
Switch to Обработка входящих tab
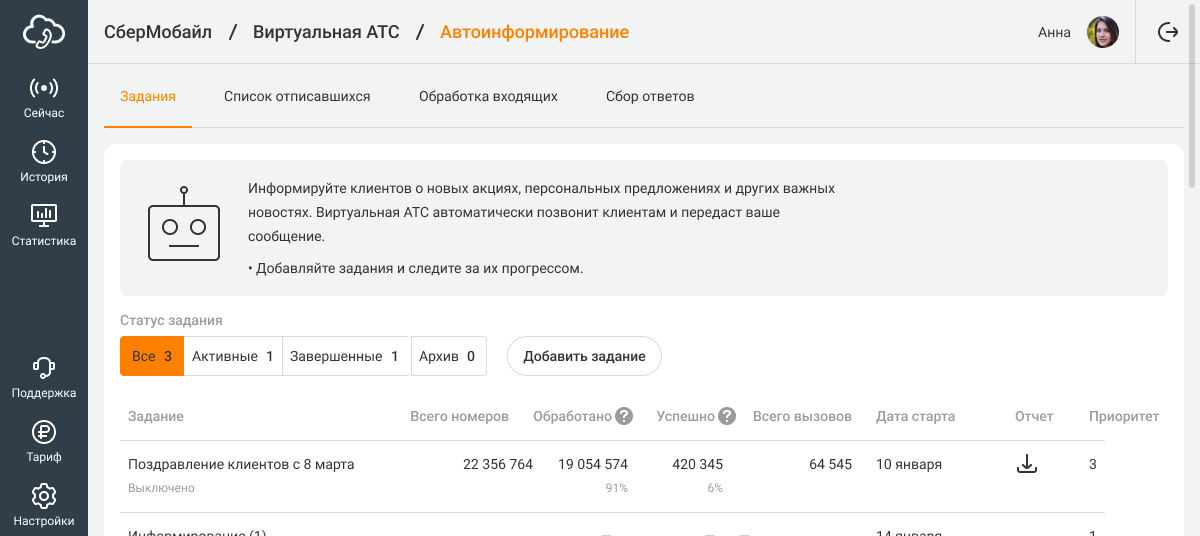(488, 97)
